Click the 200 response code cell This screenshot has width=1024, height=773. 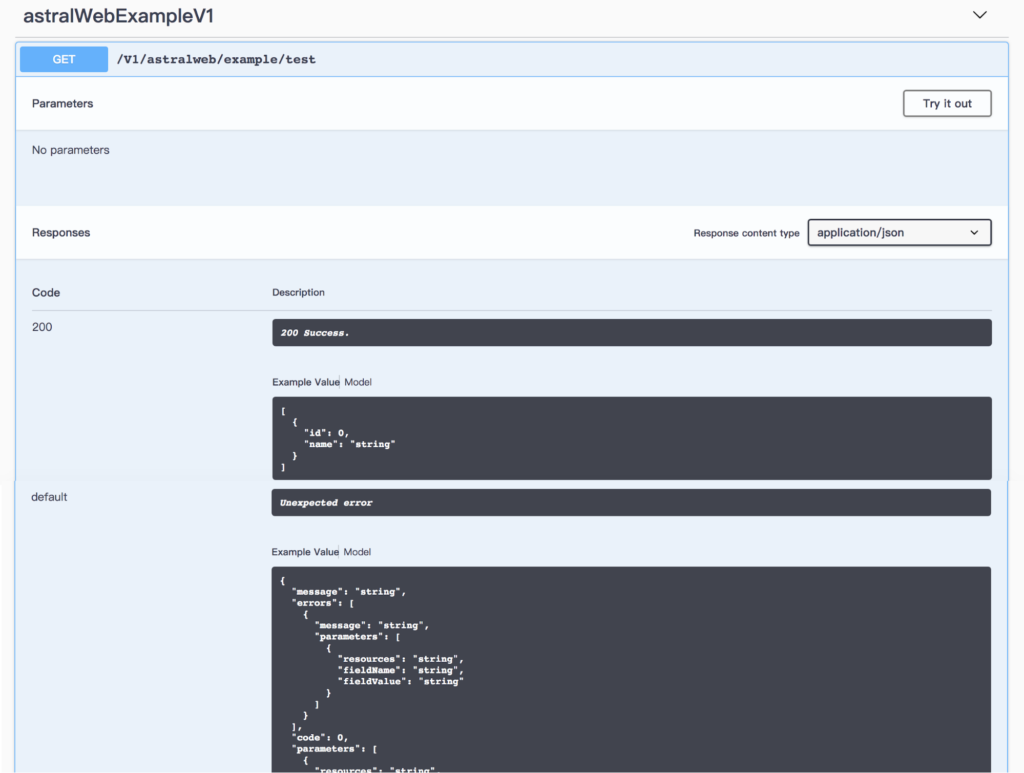pos(42,327)
